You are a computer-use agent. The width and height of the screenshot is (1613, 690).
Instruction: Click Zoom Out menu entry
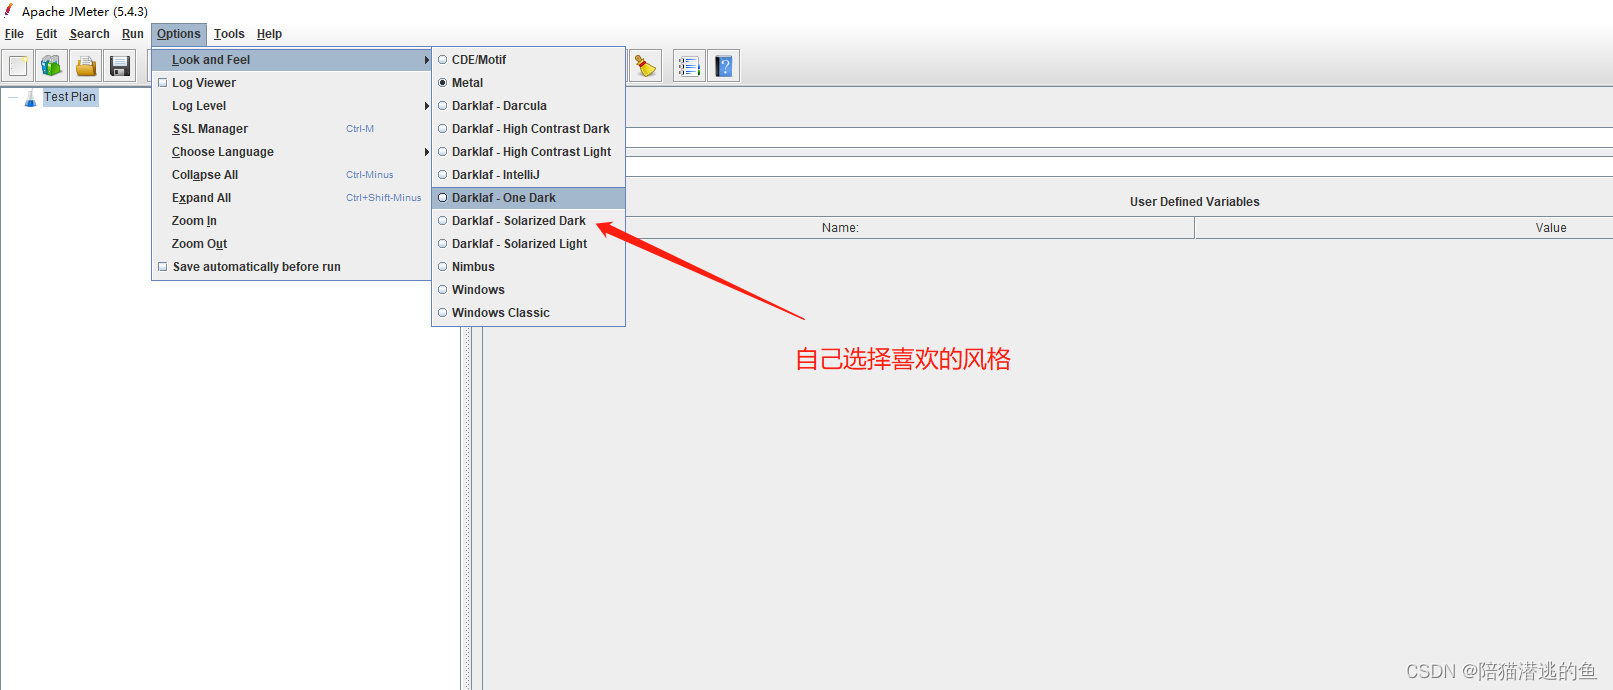click(291, 244)
